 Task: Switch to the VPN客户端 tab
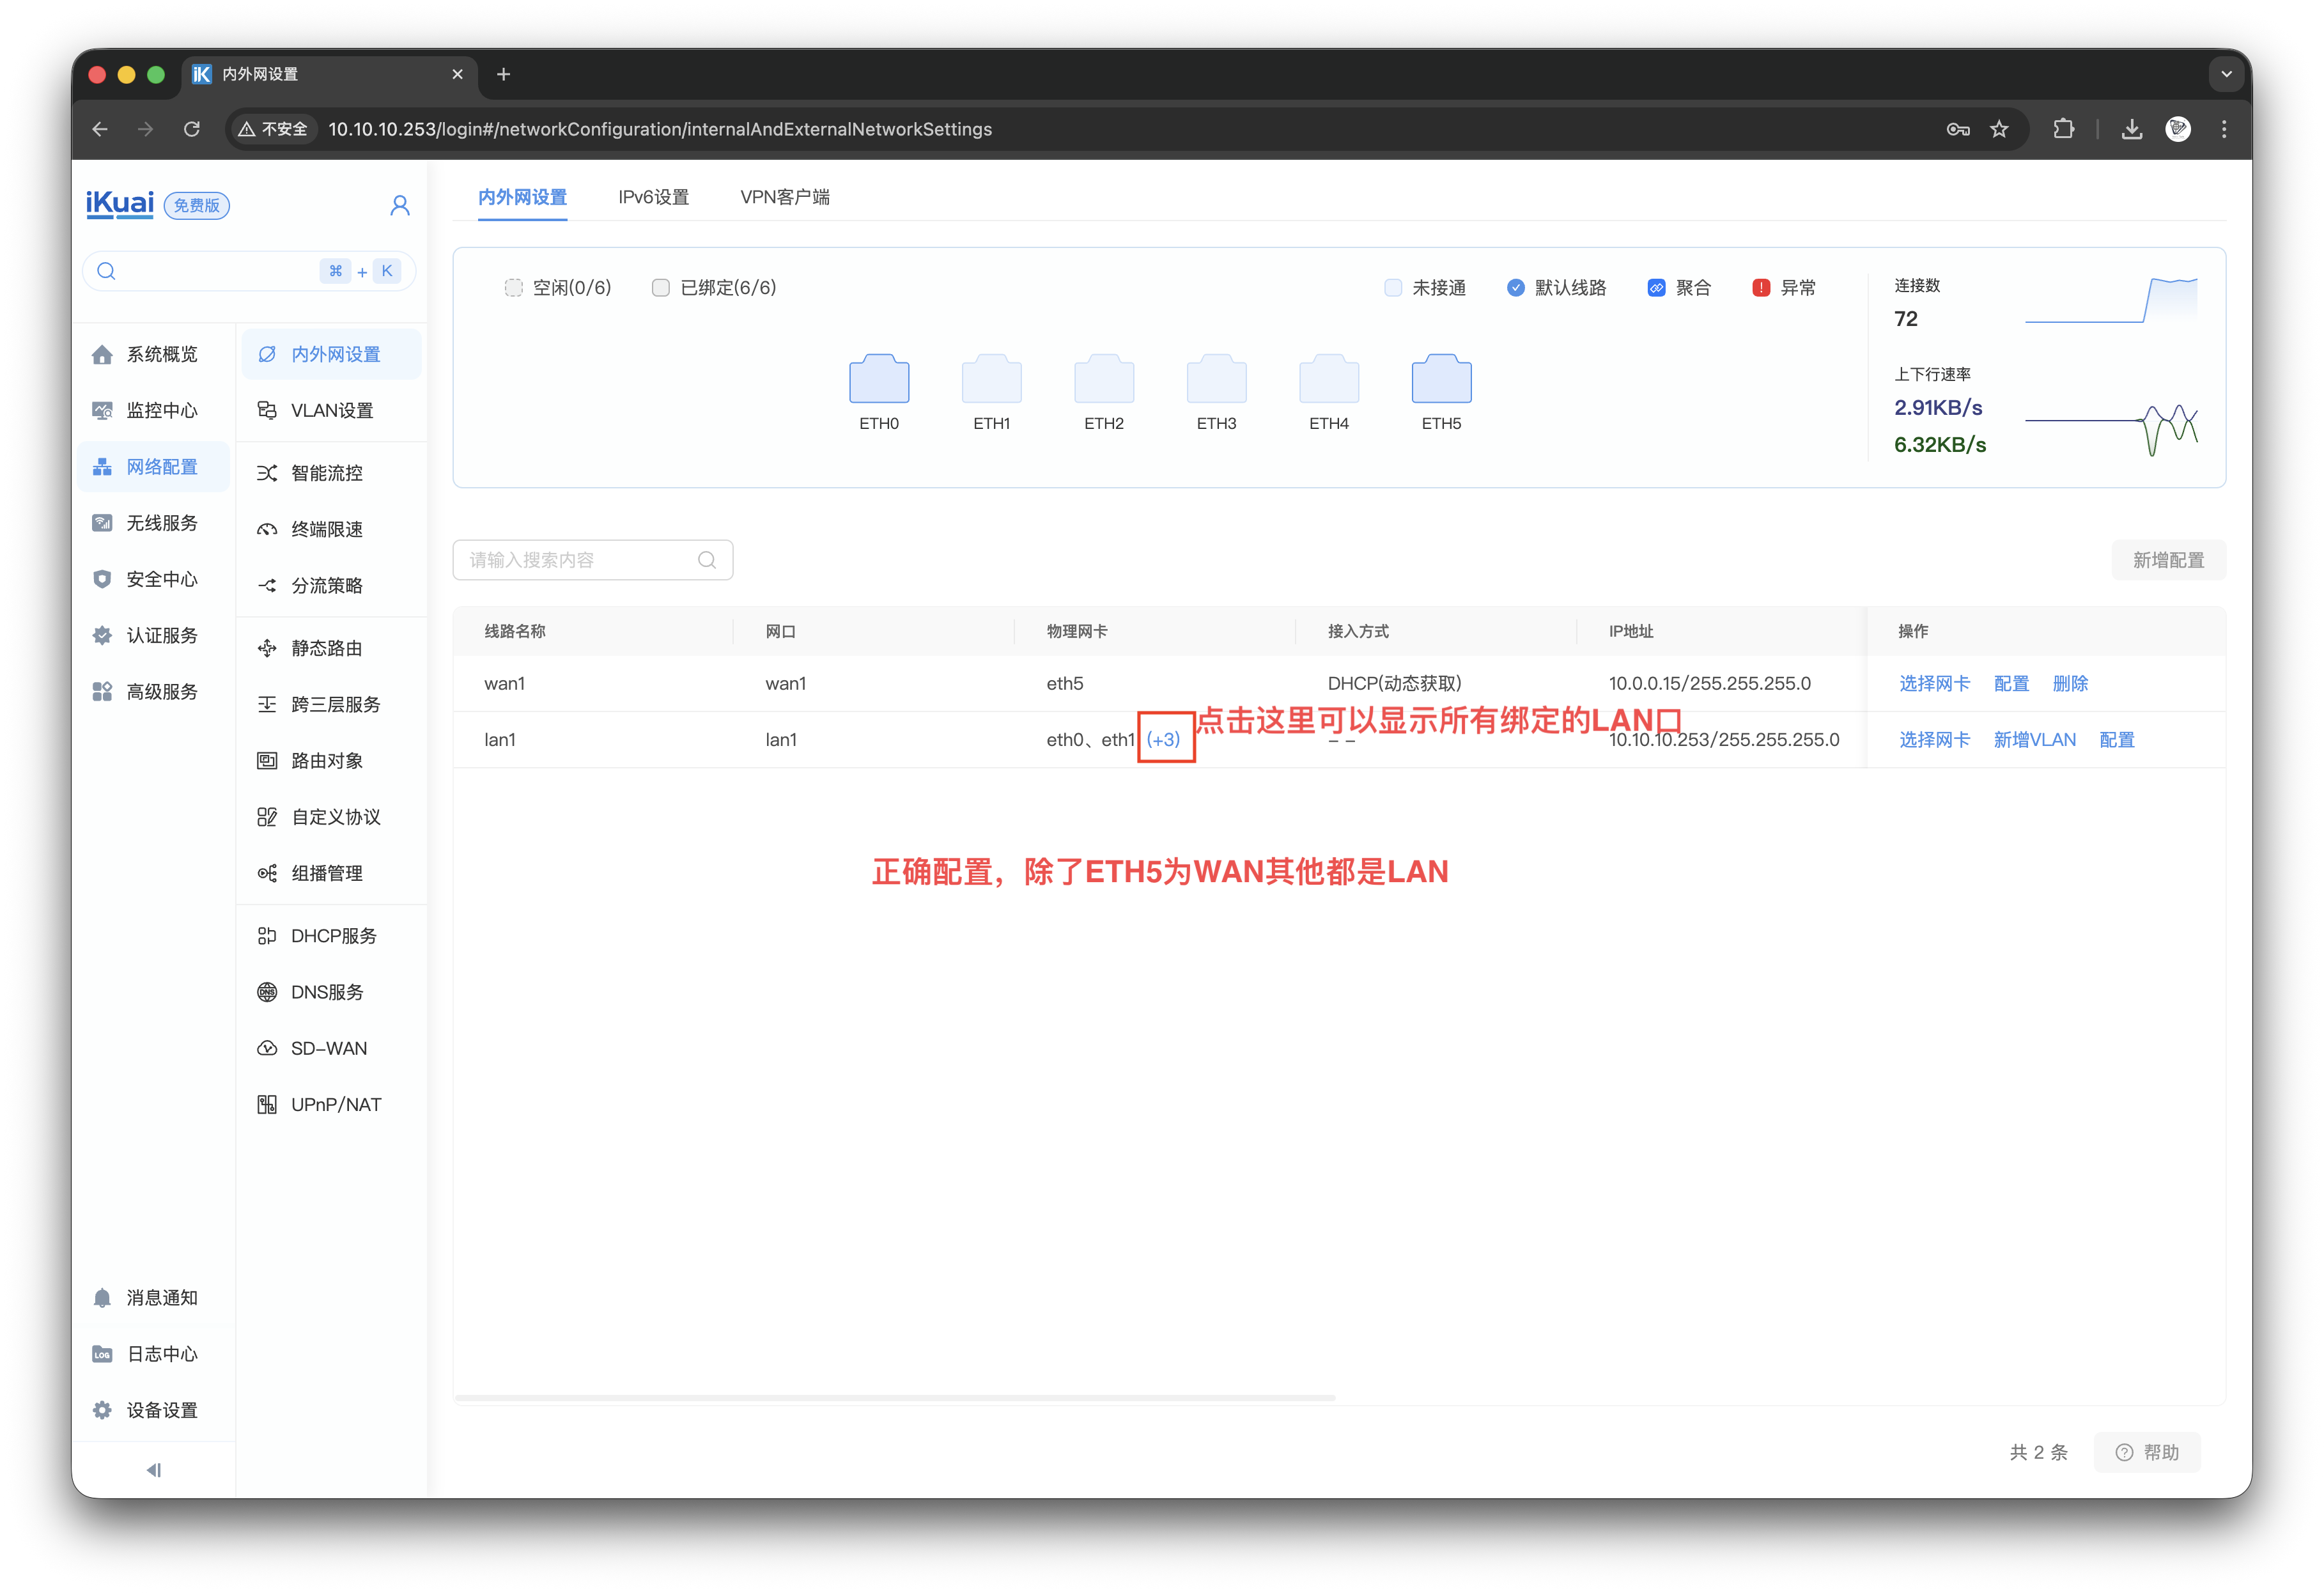[x=784, y=197]
